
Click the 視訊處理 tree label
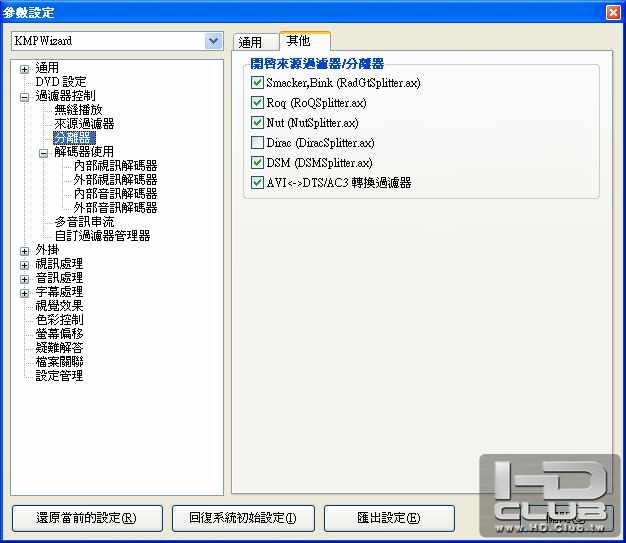59,264
